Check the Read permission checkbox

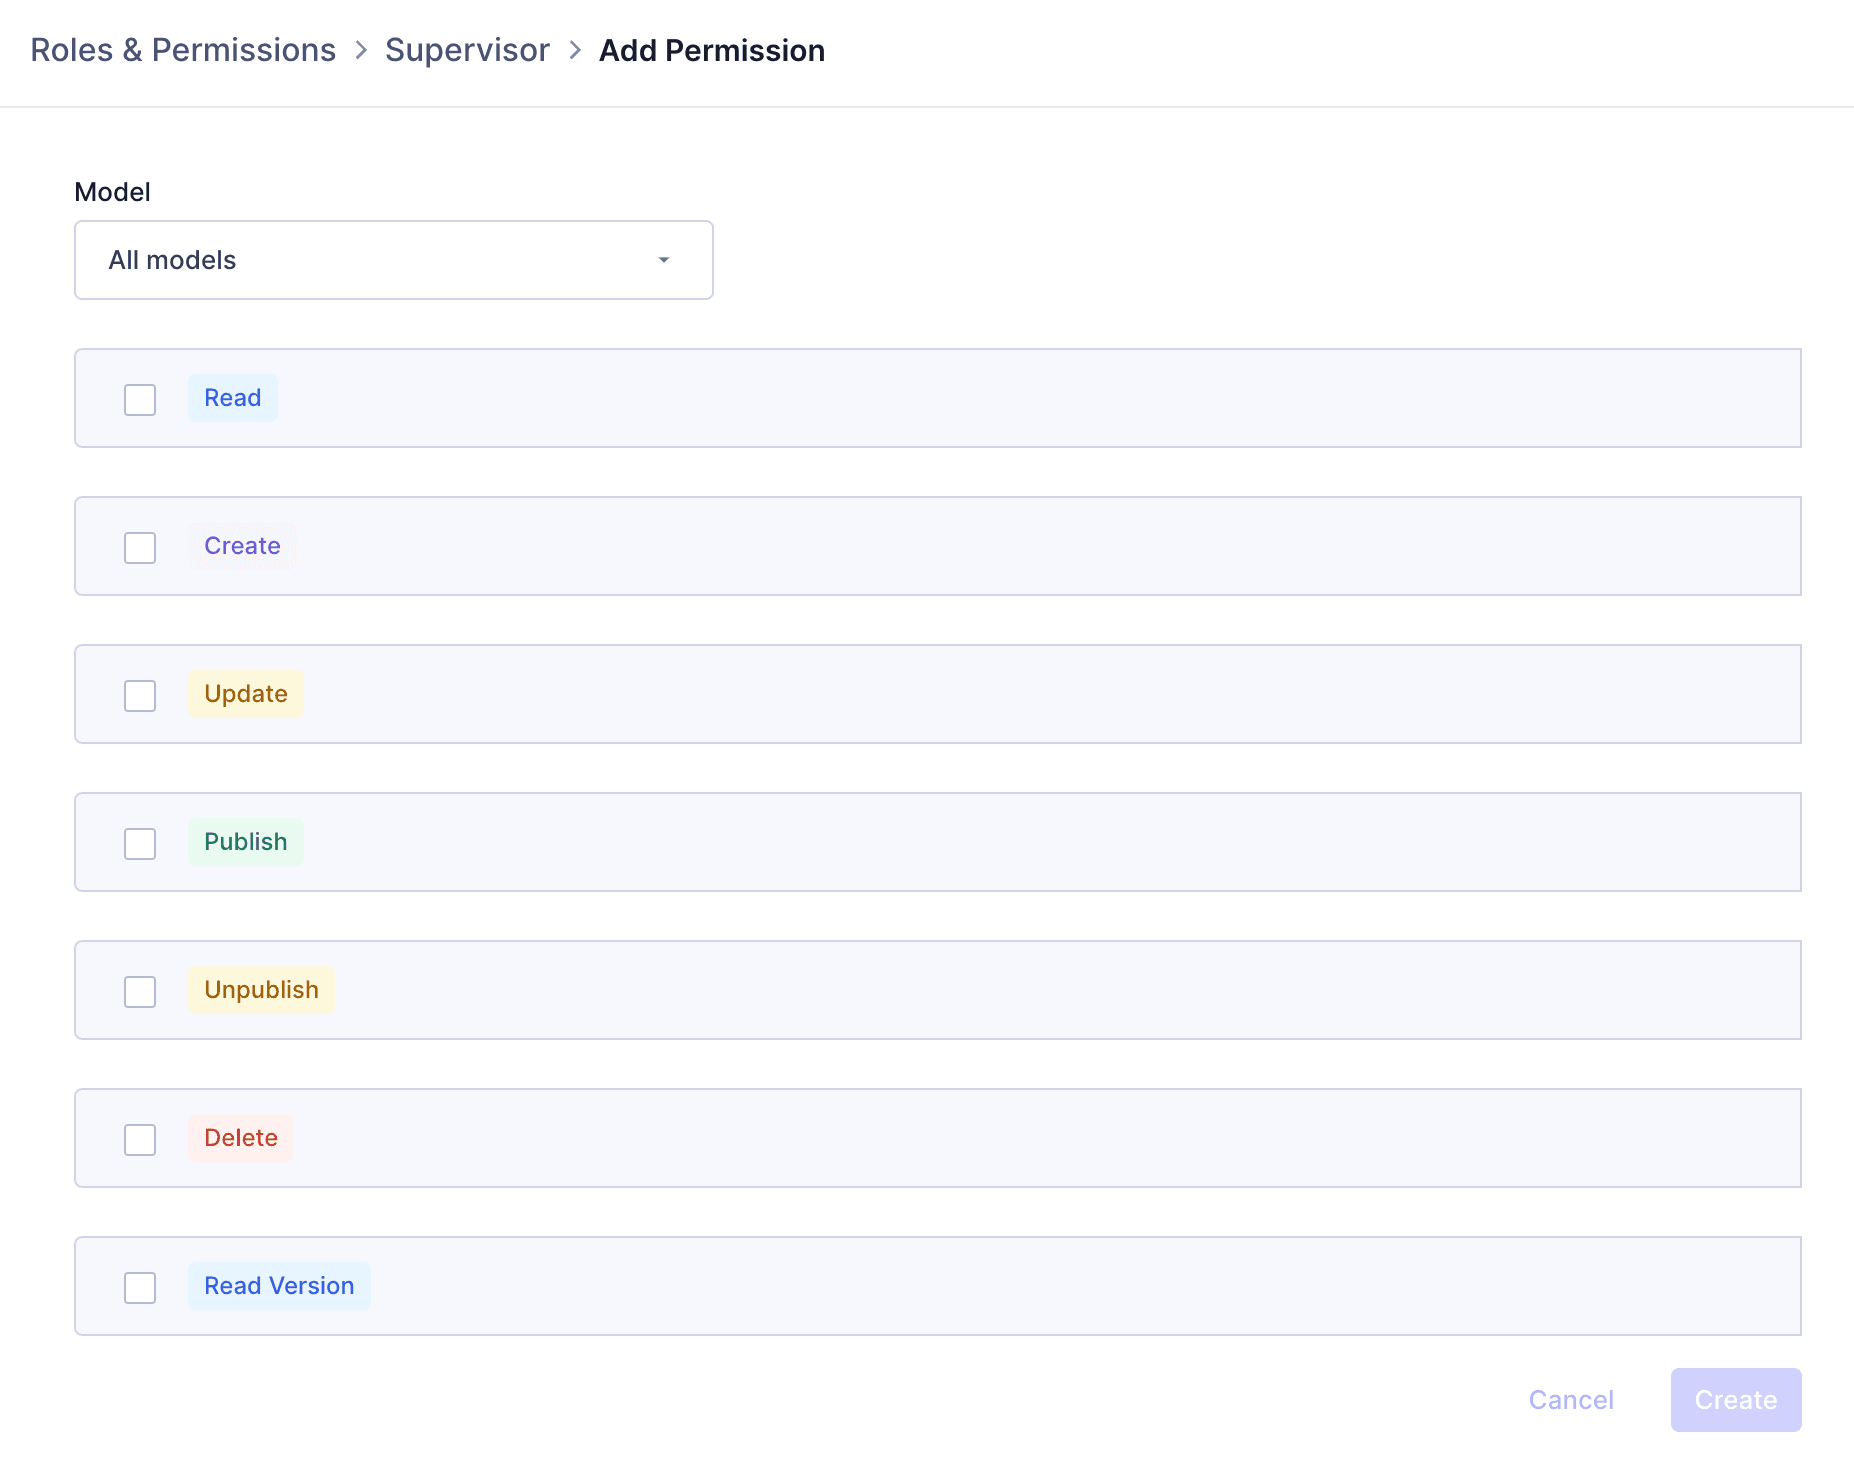click(x=139, y=399)
